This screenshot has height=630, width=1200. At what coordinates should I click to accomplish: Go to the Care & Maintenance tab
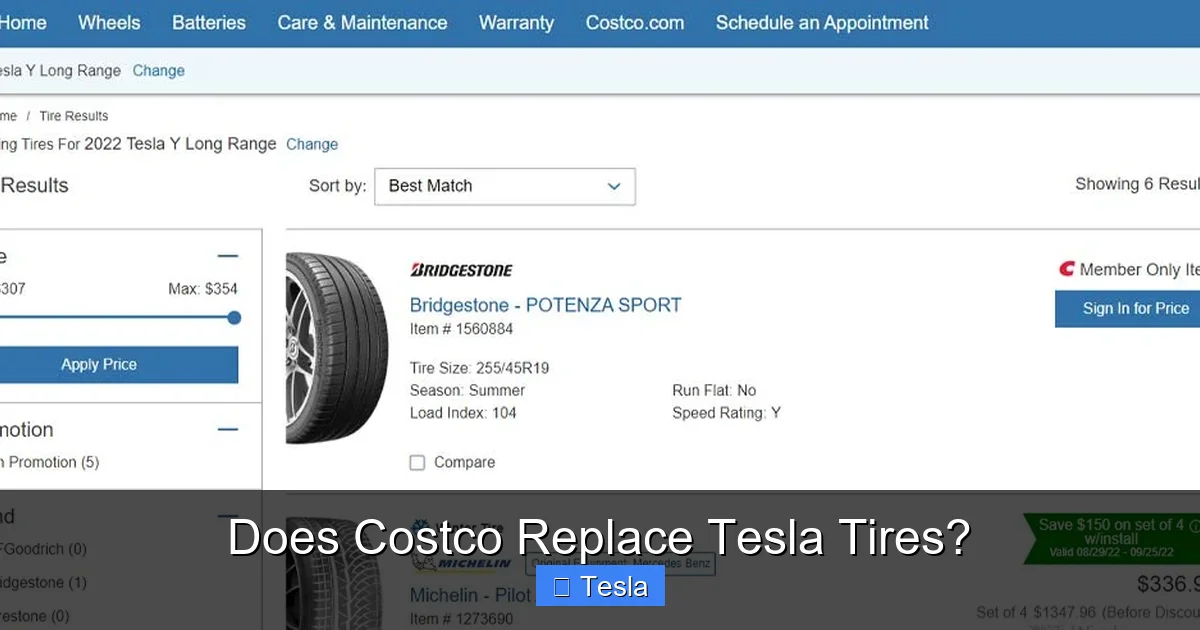point(362,22)
